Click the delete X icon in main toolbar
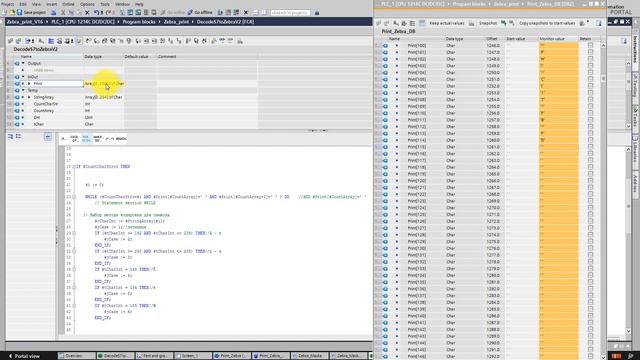Screen dimensions: 640x360 [87, 13]
